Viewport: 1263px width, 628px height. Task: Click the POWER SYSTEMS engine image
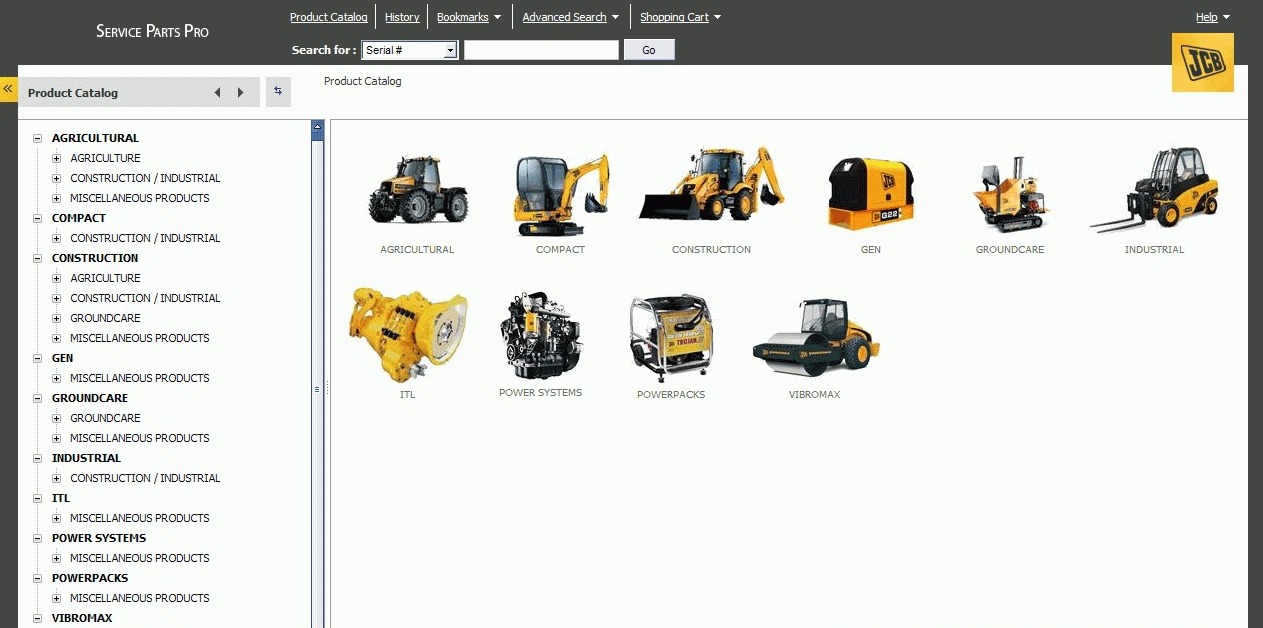point(540,335)
